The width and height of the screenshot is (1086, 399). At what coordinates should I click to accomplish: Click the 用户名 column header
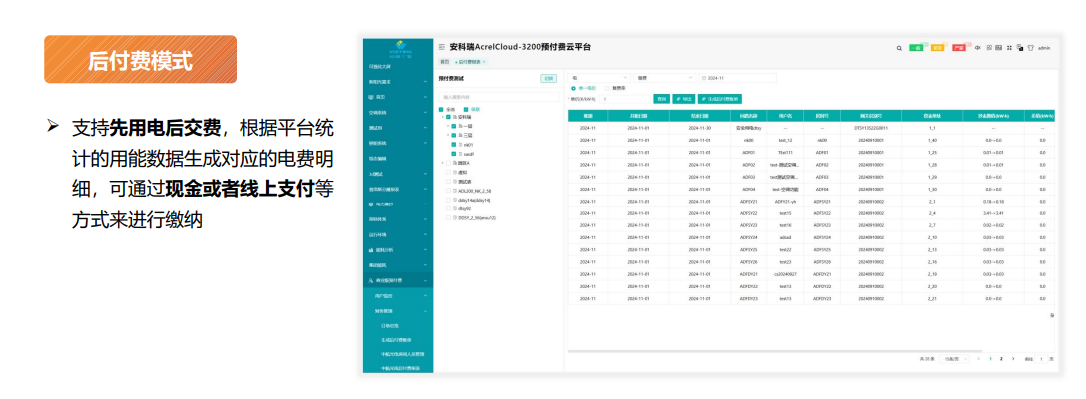point(785,116)
